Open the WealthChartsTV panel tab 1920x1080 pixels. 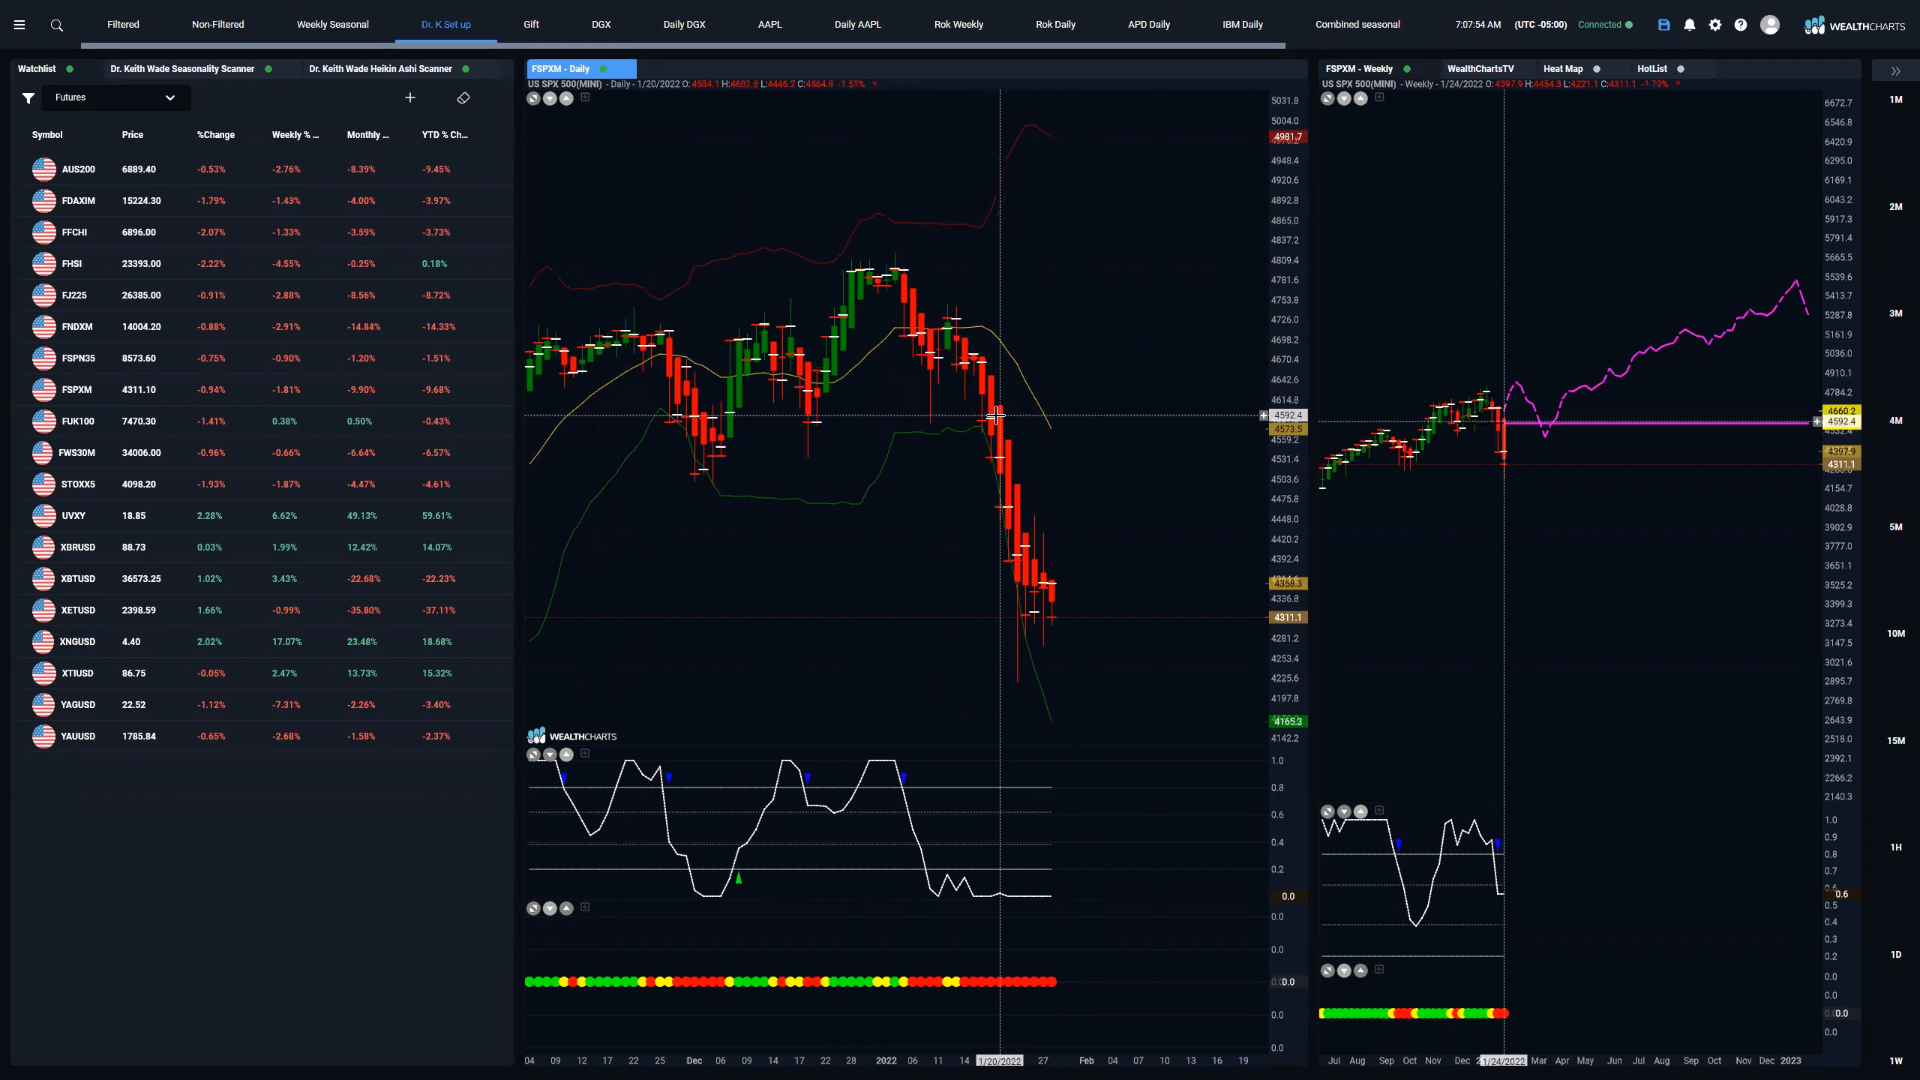point(1480,69)
